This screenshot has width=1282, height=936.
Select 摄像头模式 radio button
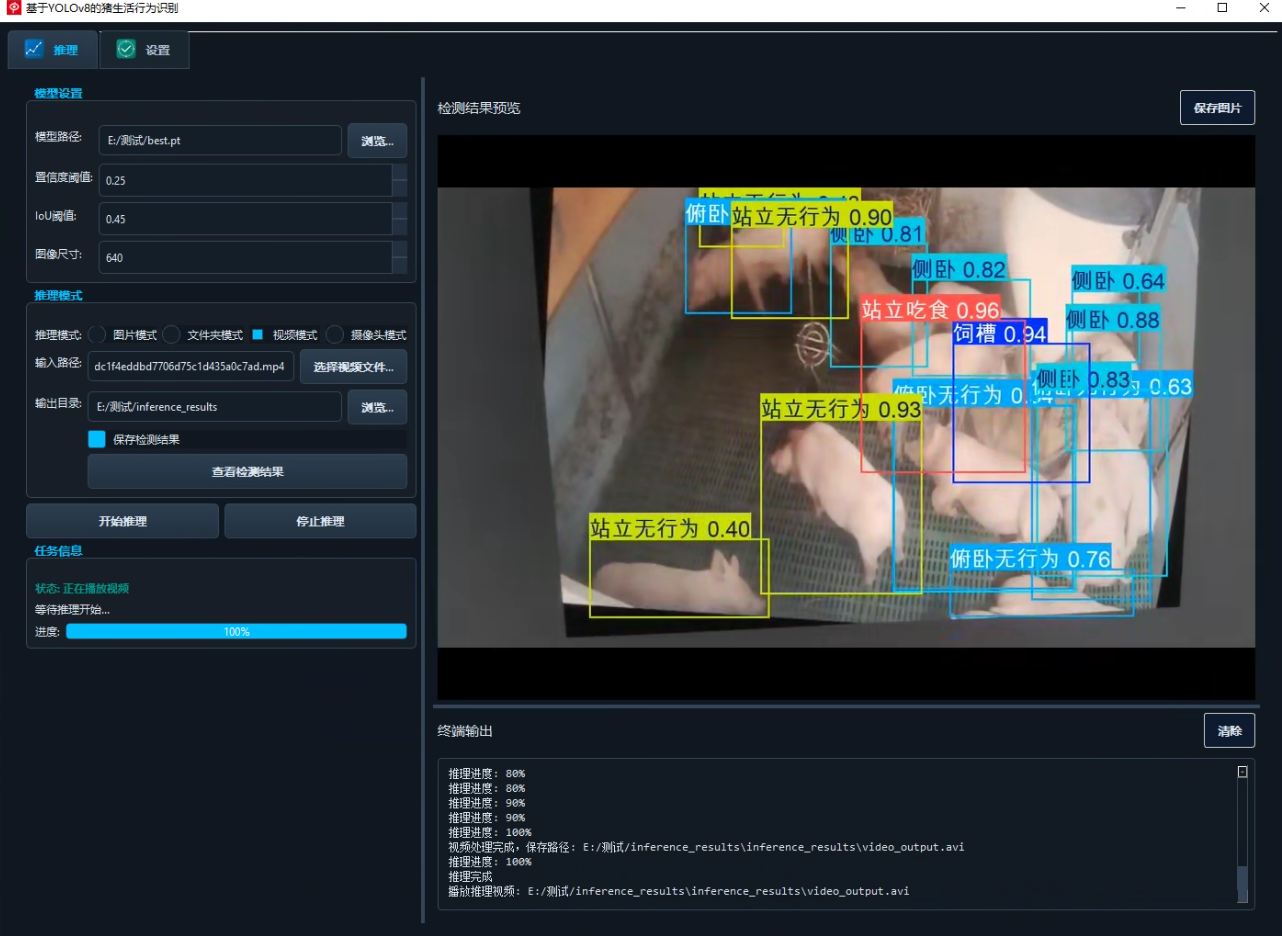click(x=335, y=335)
